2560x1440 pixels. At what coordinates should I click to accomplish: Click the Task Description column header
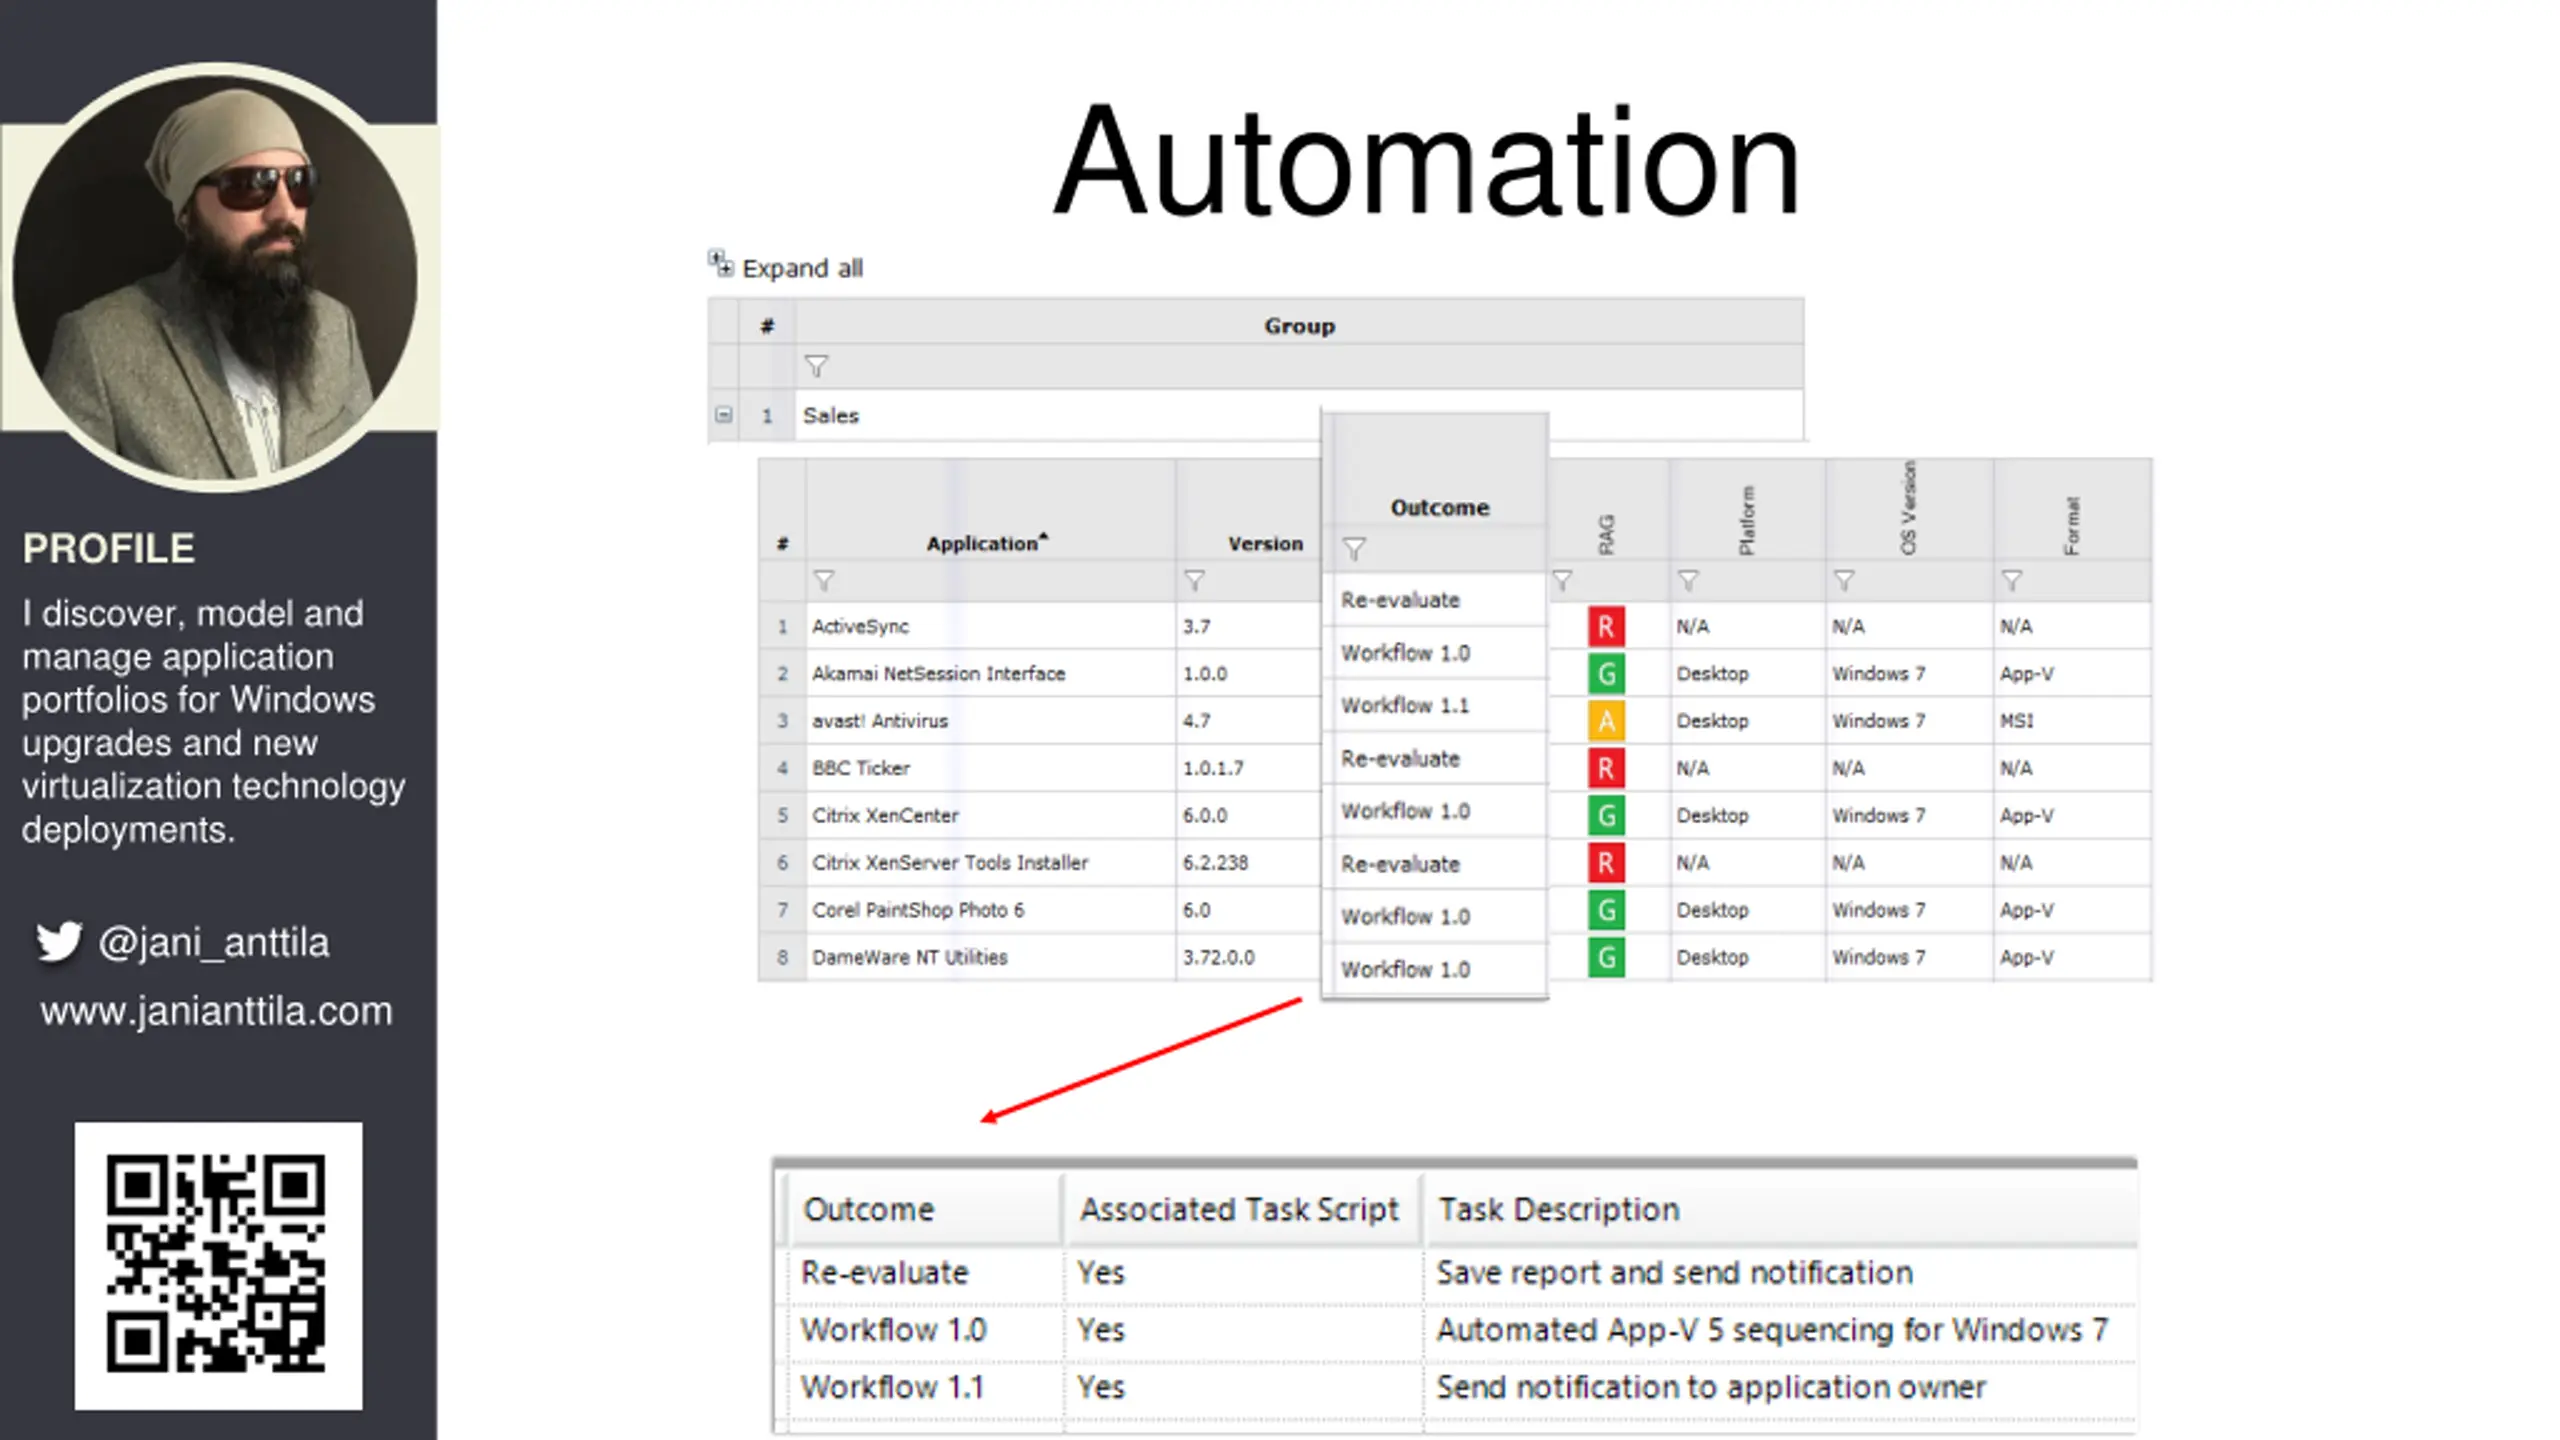point(1558,1209)
